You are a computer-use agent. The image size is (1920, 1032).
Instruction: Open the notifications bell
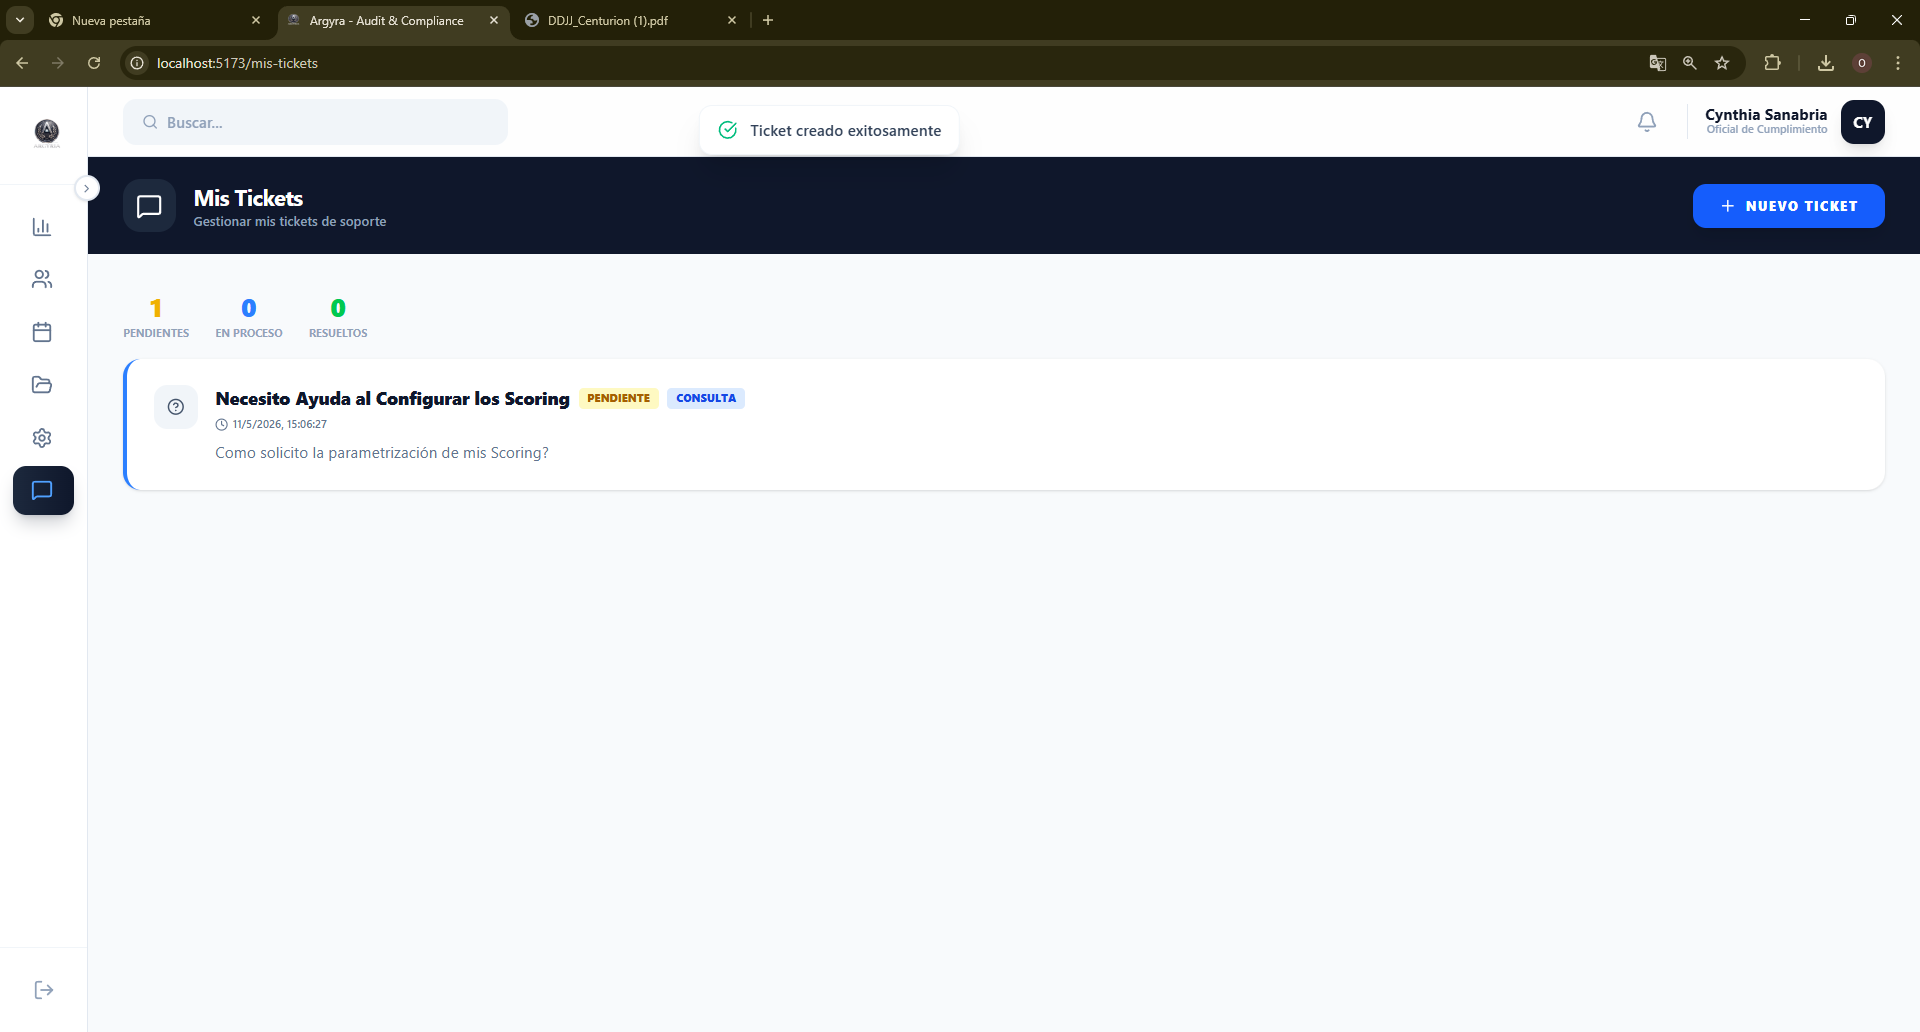(1647, 122)
